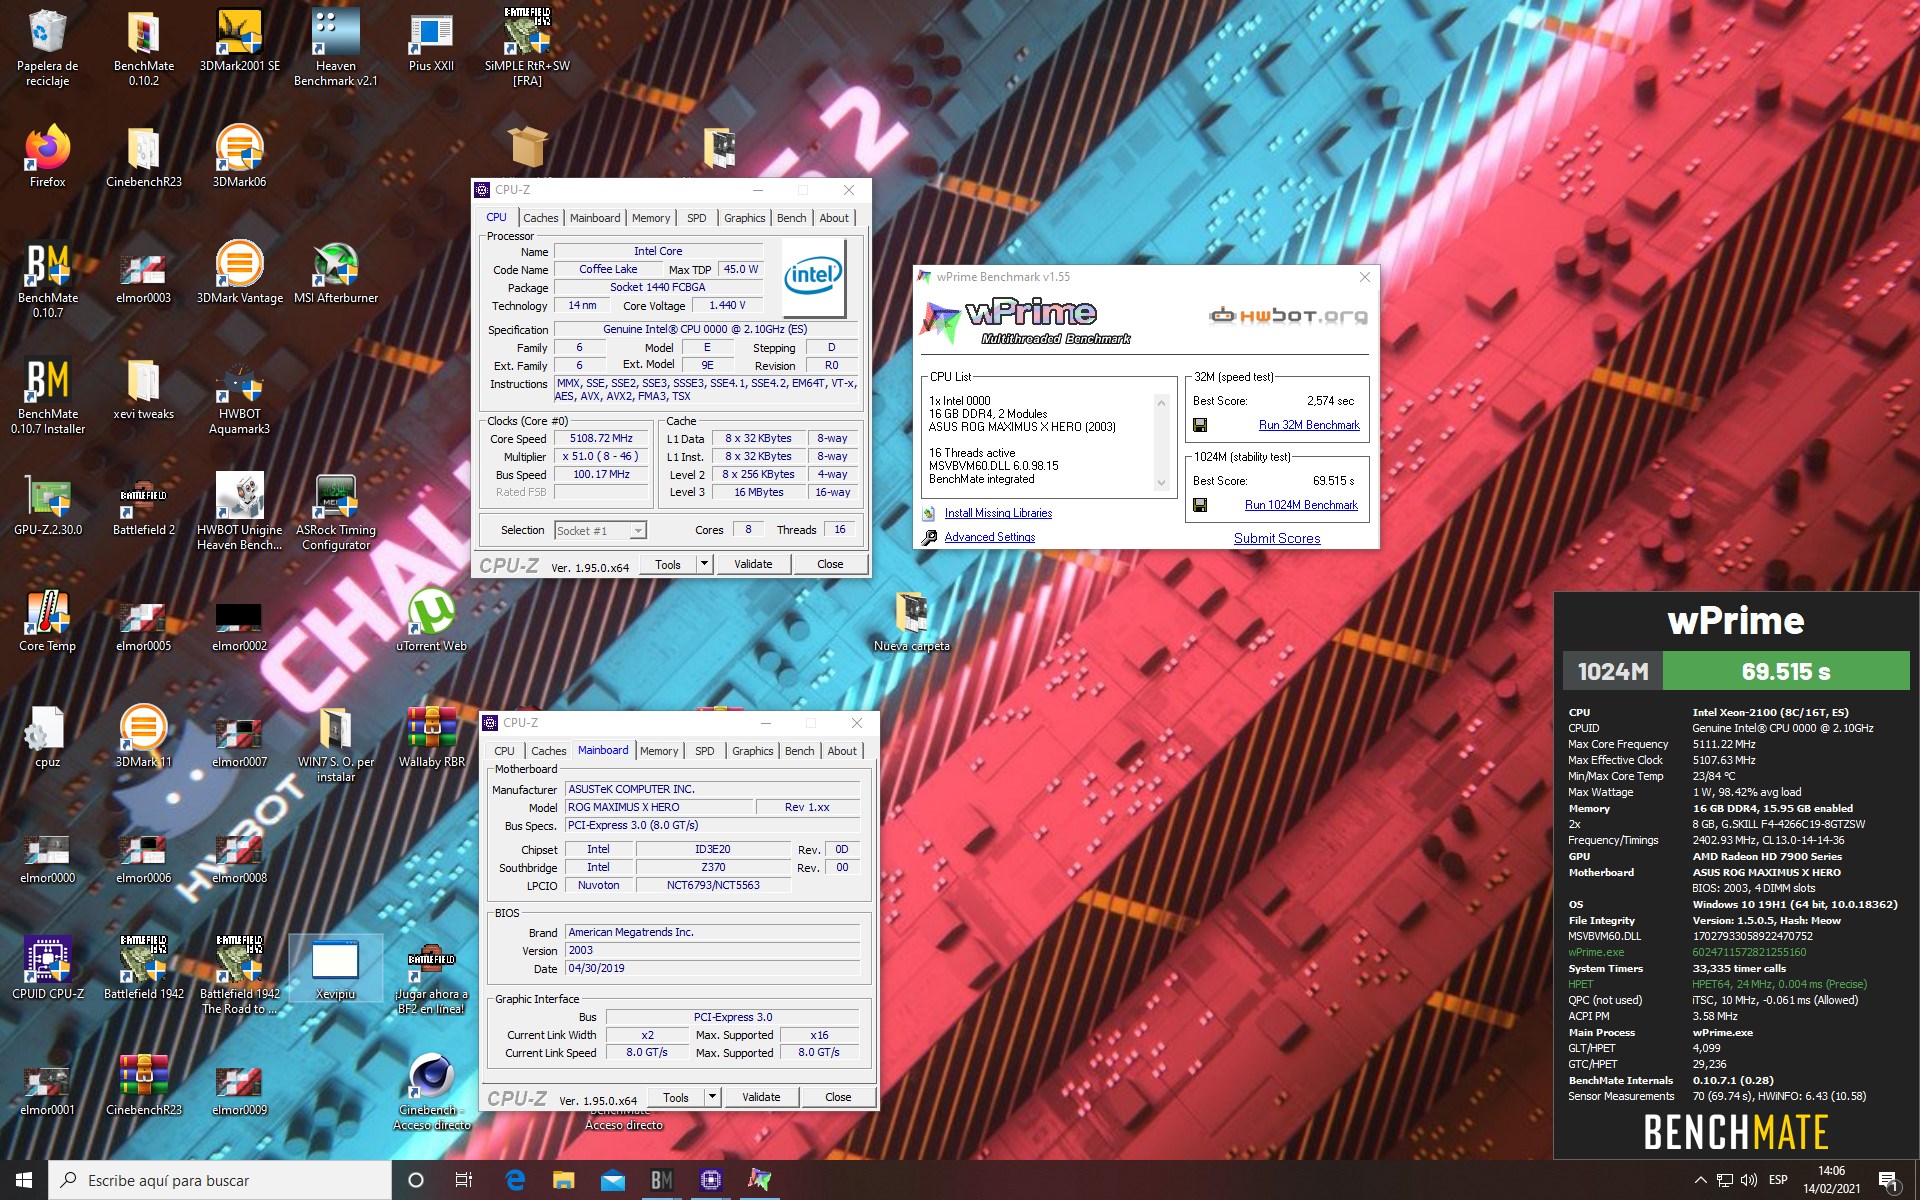1920x1200 pixels.
Task: Open About tab in lower CPU-Z
Action: click(x=842, y=751)
